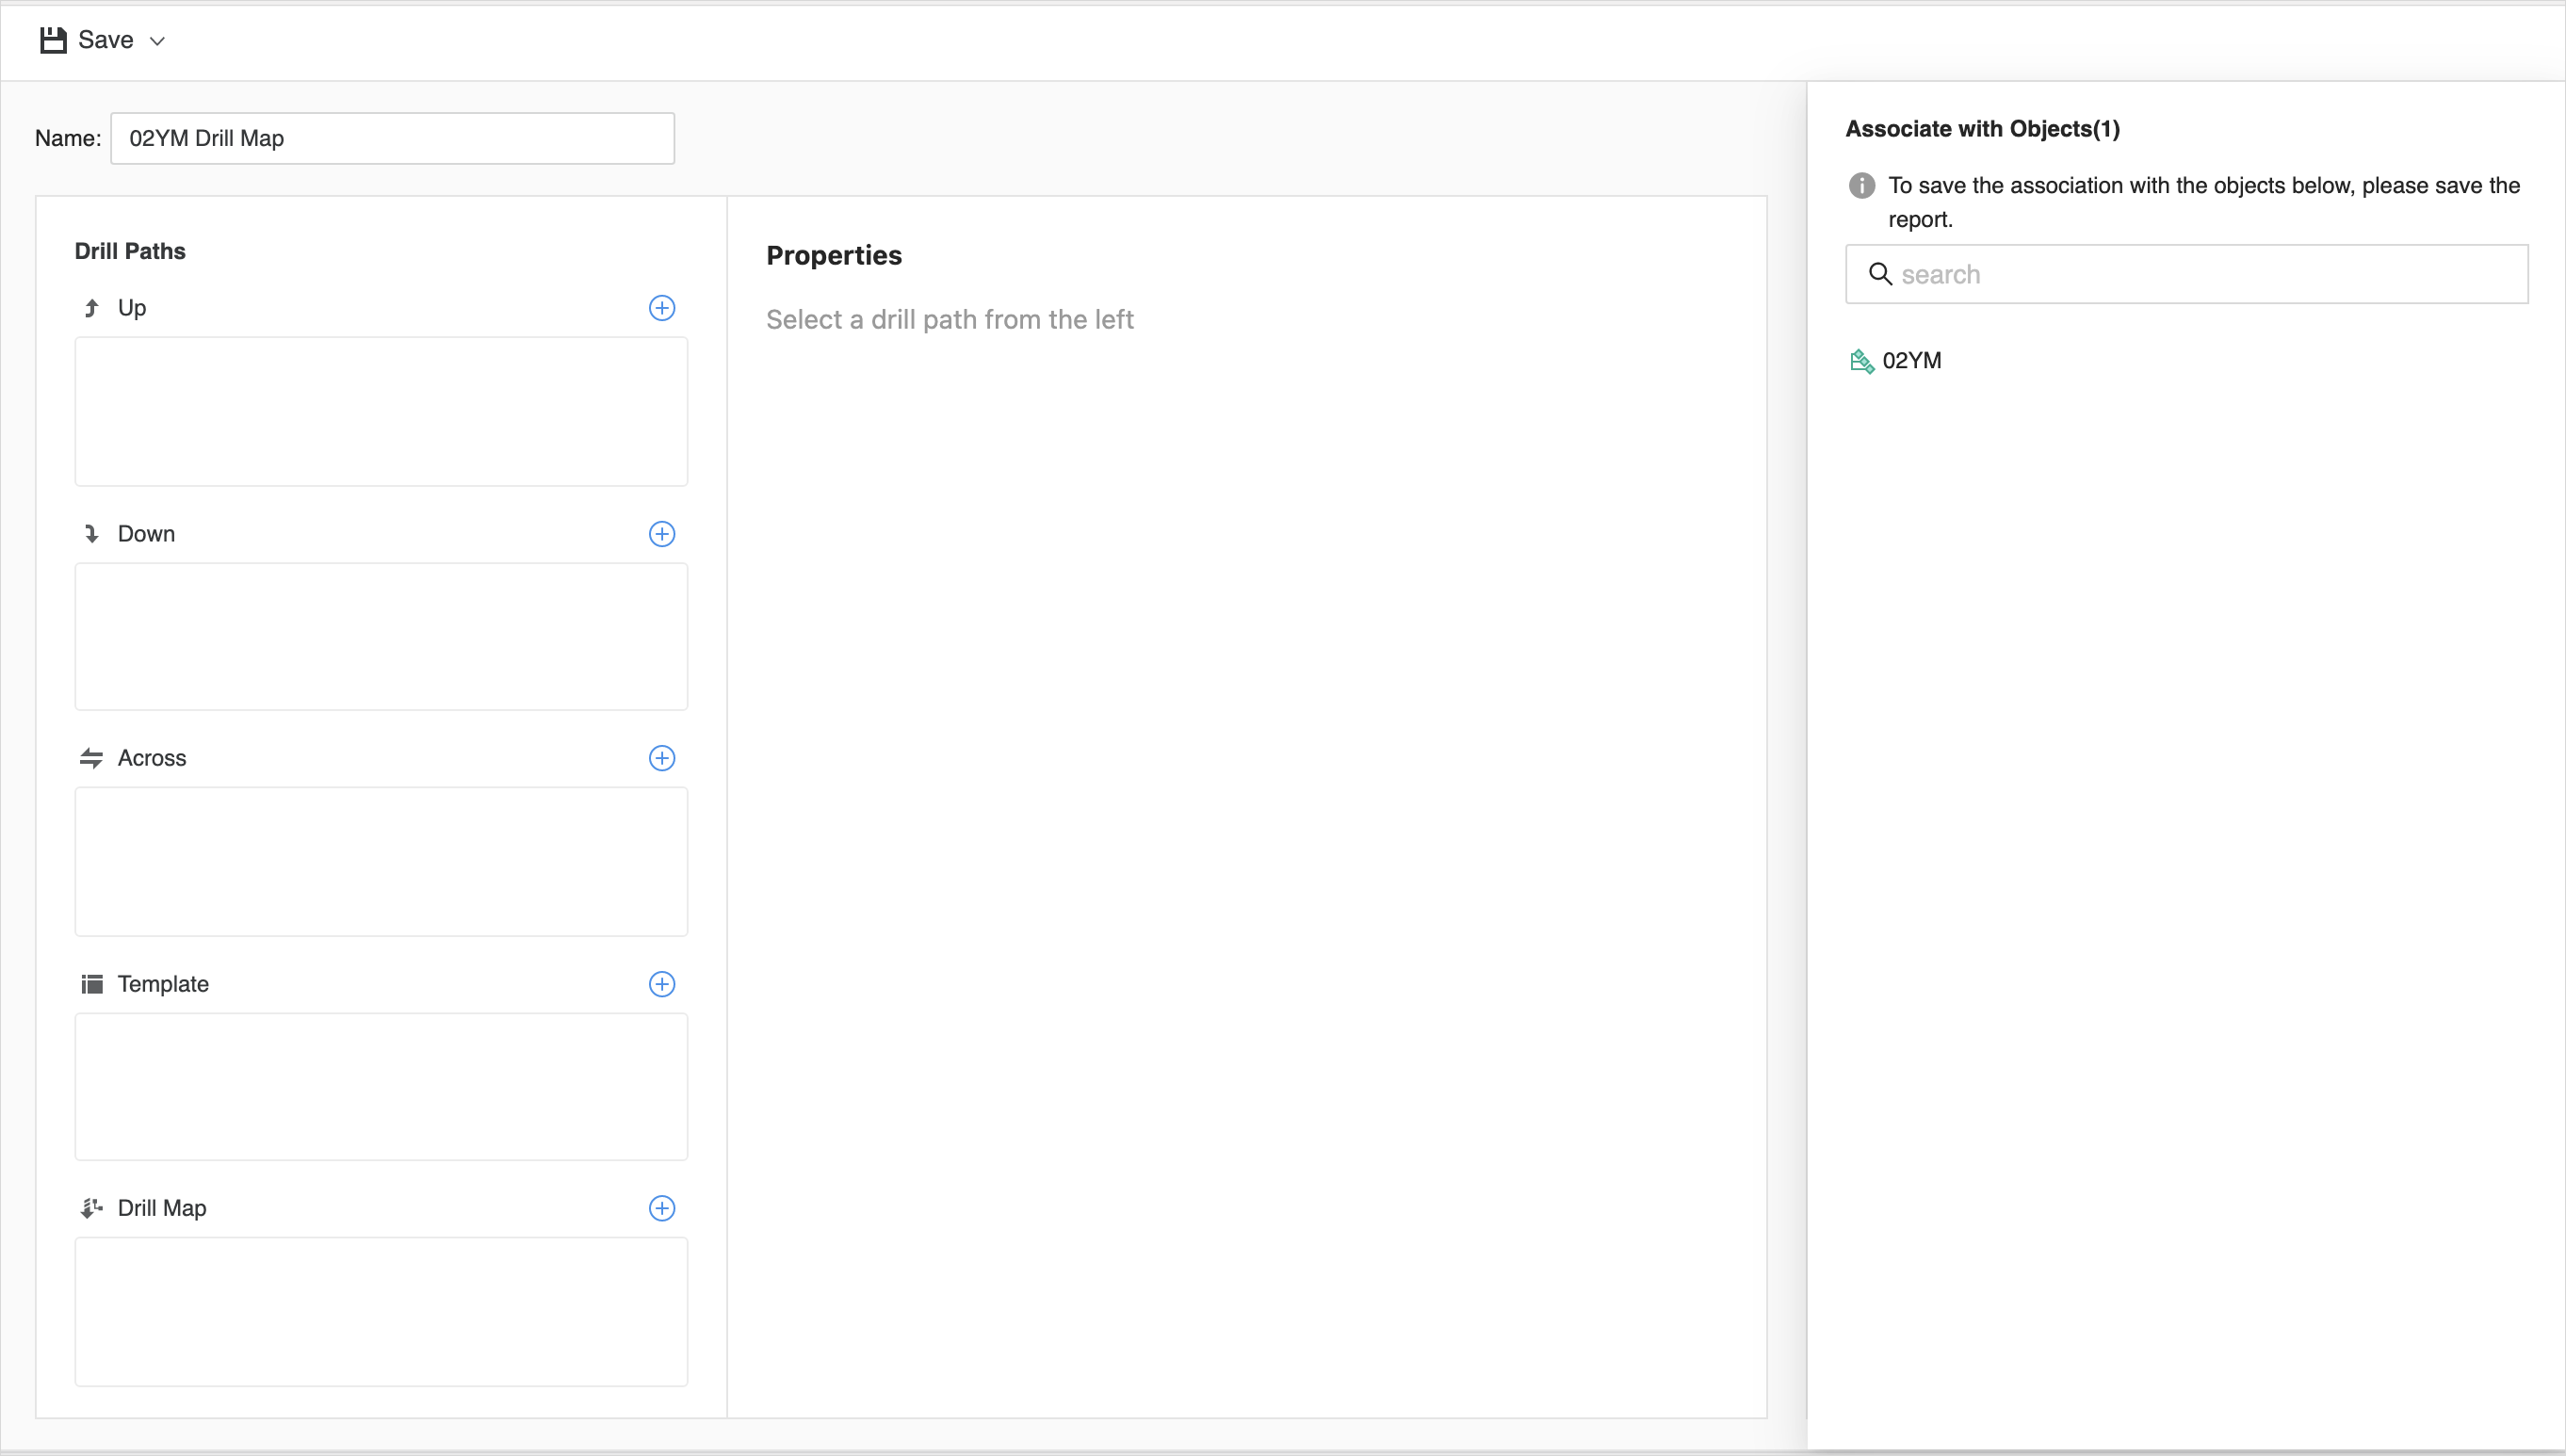
Task: Click the Template list icon
Action: point(92,984)
